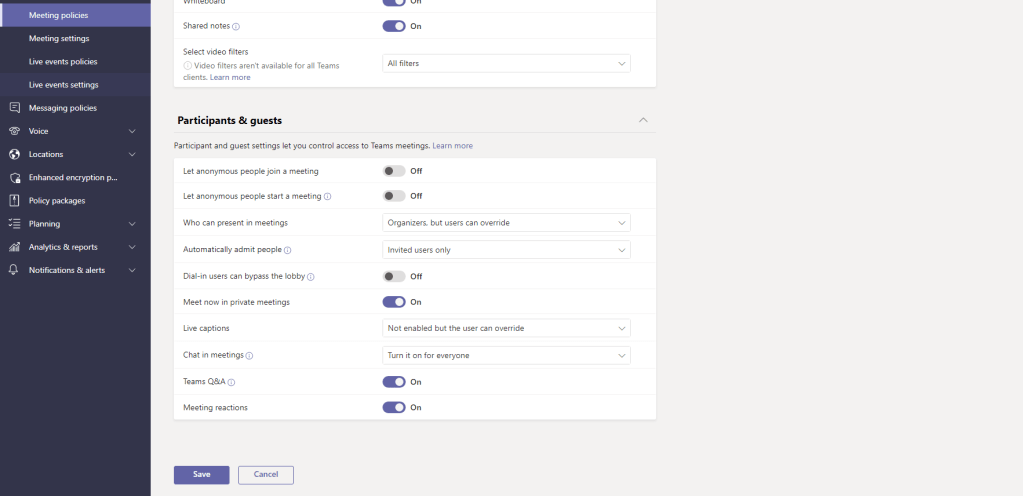Click the Messaging policies sidebar icon
1023x496 pixels.
(14, 108)
